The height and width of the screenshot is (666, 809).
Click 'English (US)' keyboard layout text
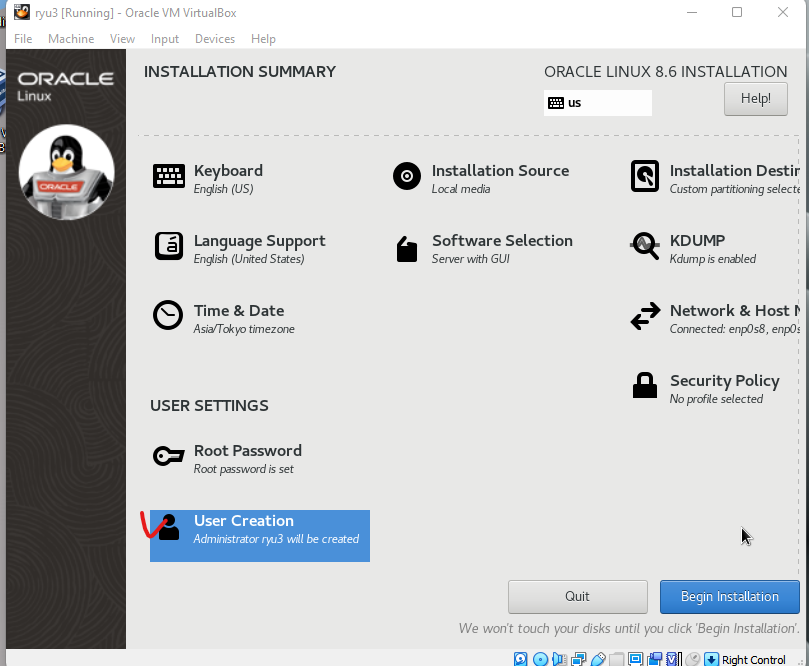point(223,189)
